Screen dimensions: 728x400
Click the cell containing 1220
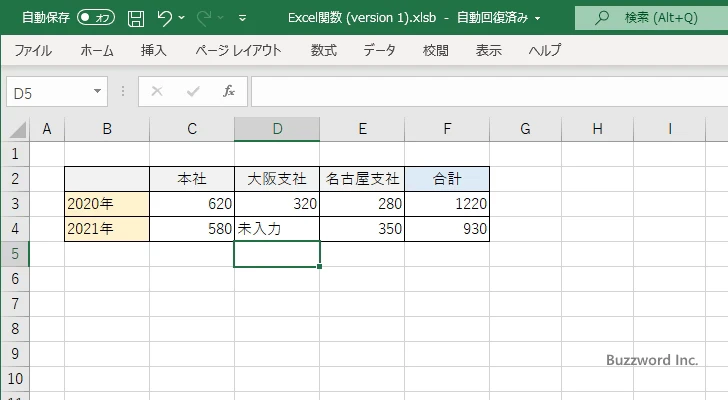pos(447,204)
